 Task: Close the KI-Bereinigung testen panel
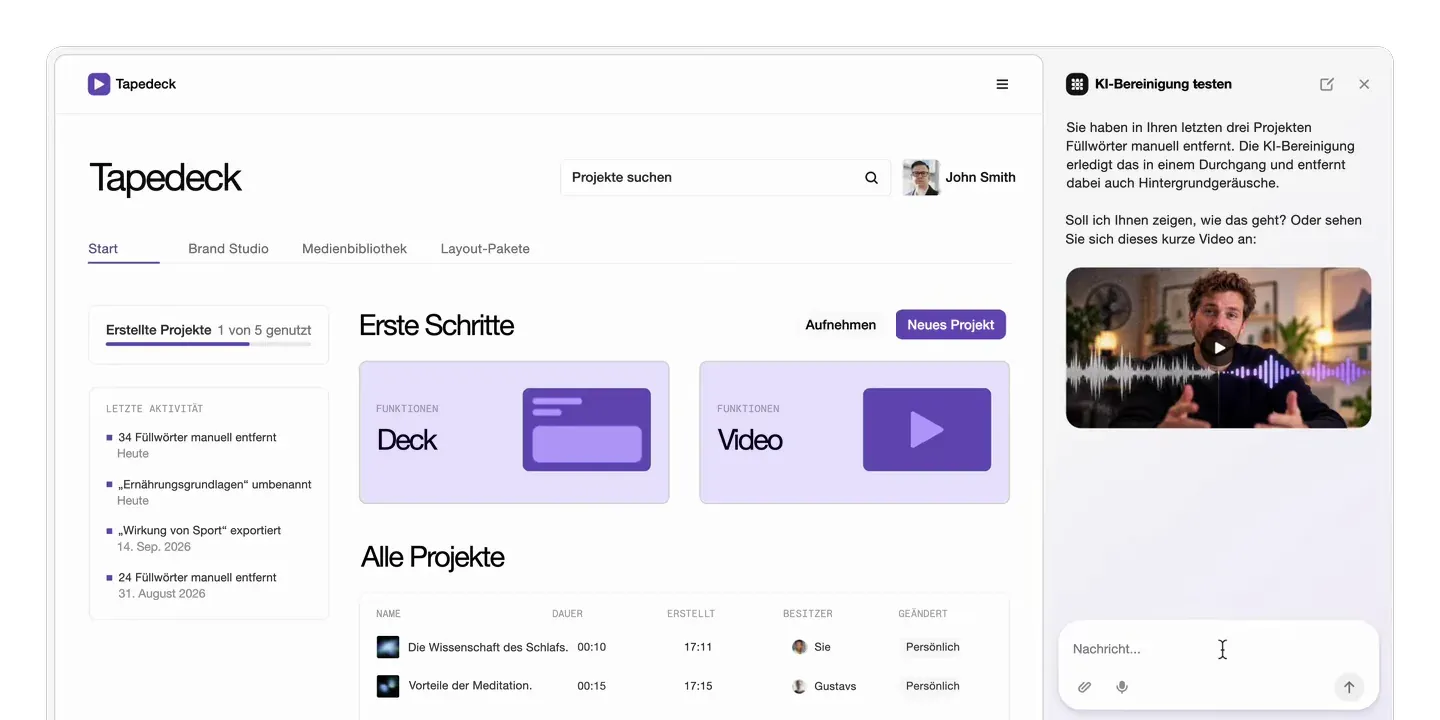1364,84
